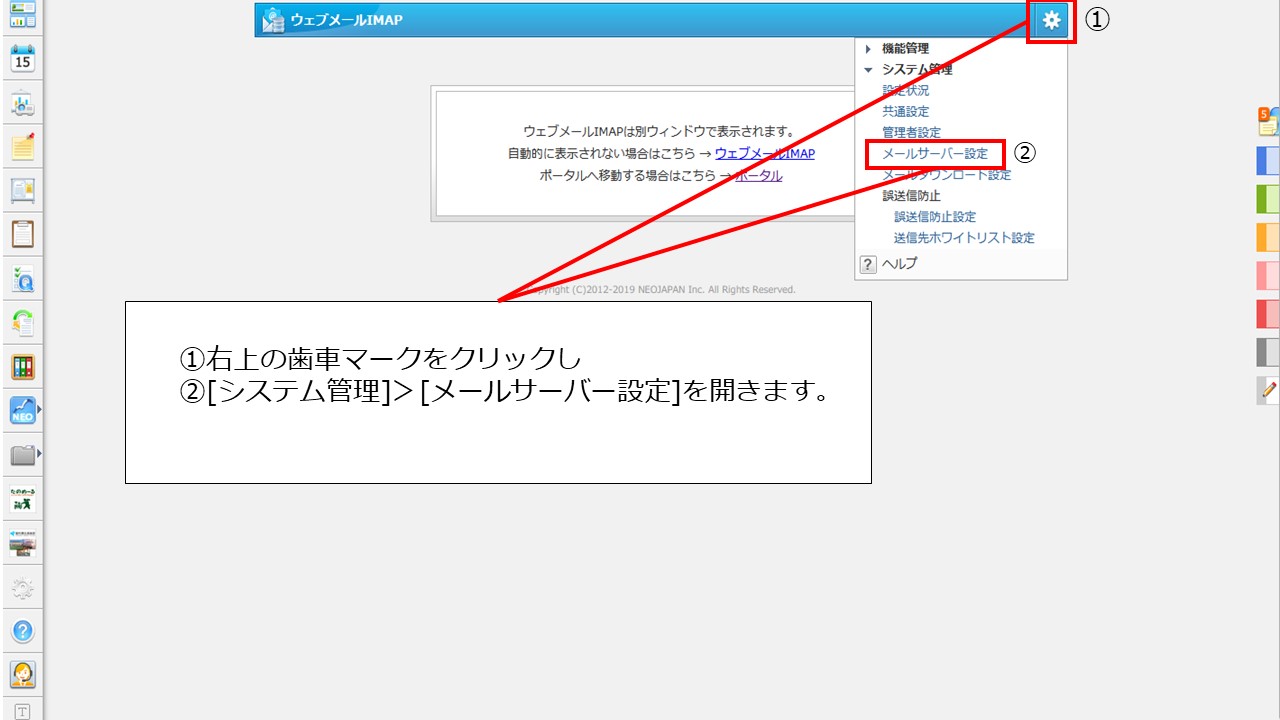The width and height of the screenshot is (1280, 720).
Task: Open the Schedule calendar icon in left sidebar
Action: pos(21,60)
